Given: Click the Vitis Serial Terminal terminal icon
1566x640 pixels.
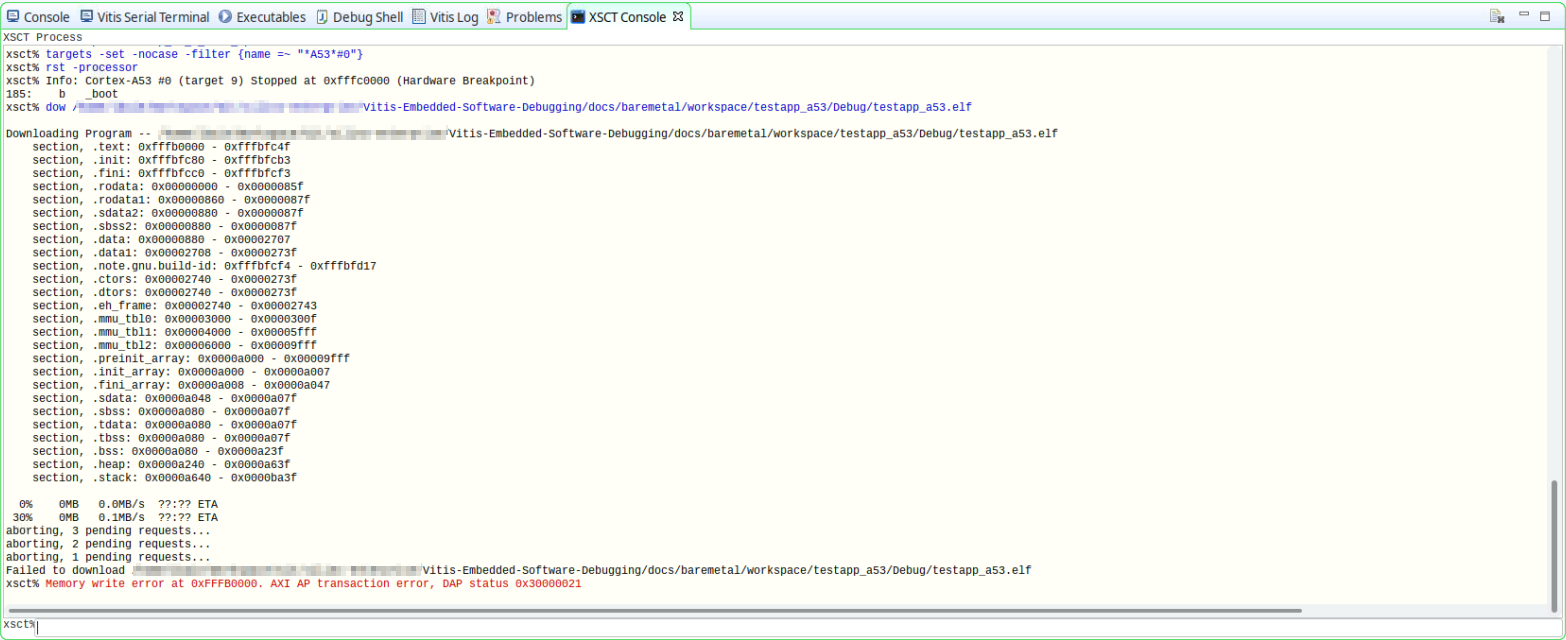Looking at the screenshot, I should tap(85, 16).
